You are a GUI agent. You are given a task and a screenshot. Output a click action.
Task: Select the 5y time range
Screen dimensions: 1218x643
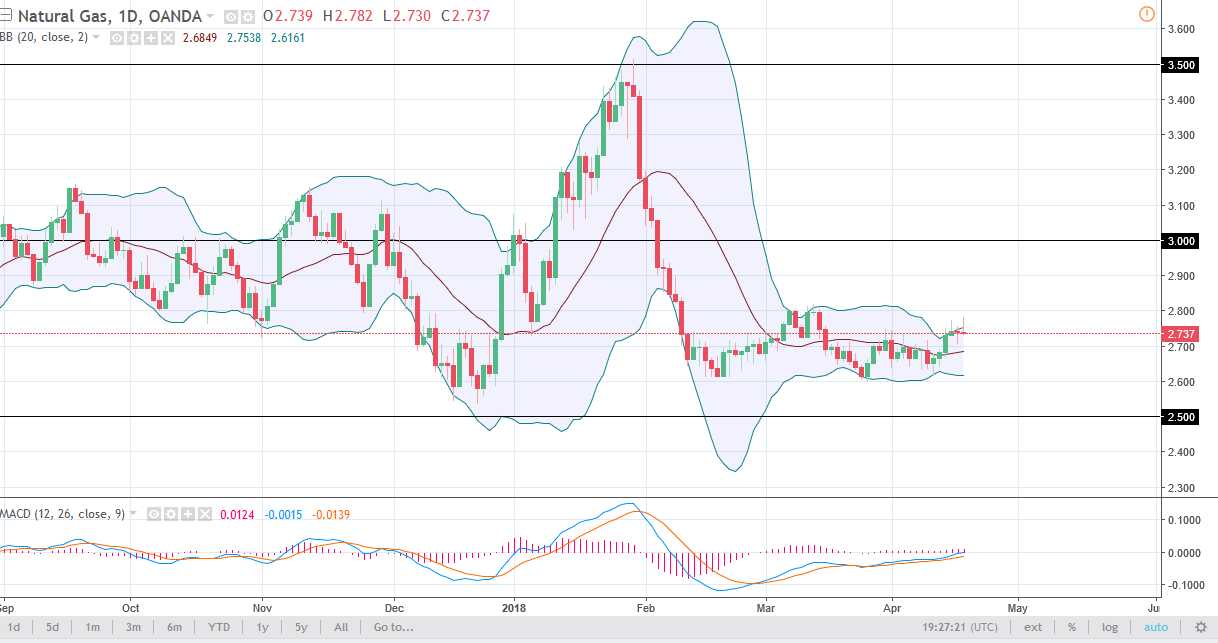click(x=299, y=627)
